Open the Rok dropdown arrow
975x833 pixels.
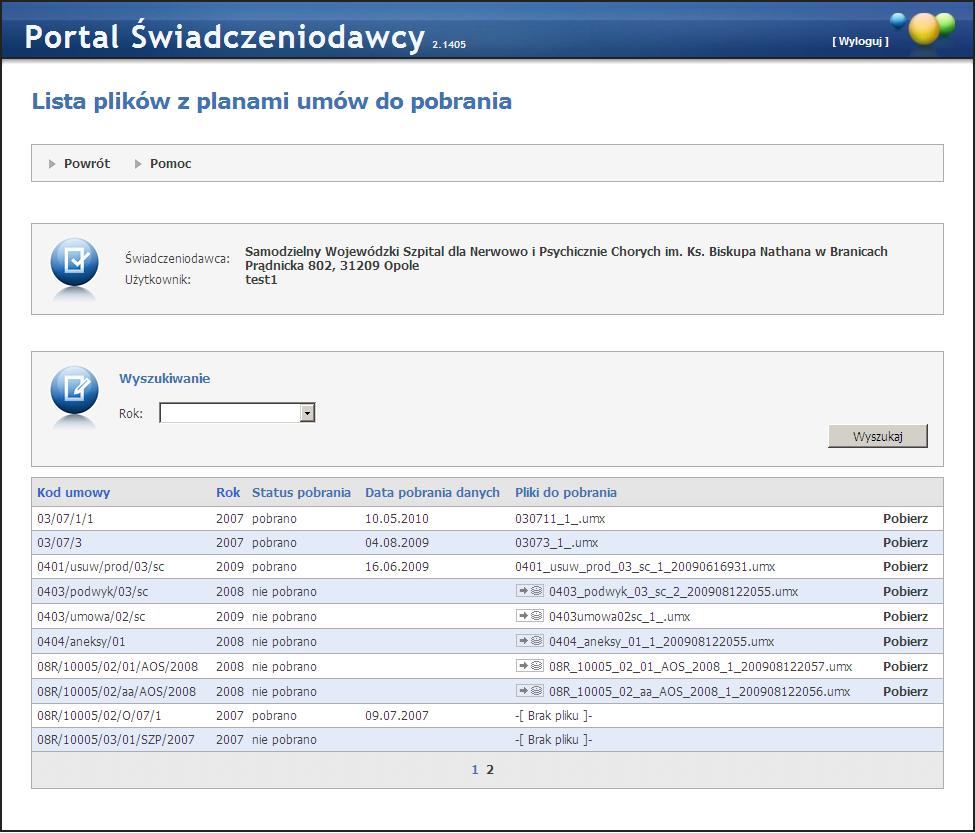(307, 413)
